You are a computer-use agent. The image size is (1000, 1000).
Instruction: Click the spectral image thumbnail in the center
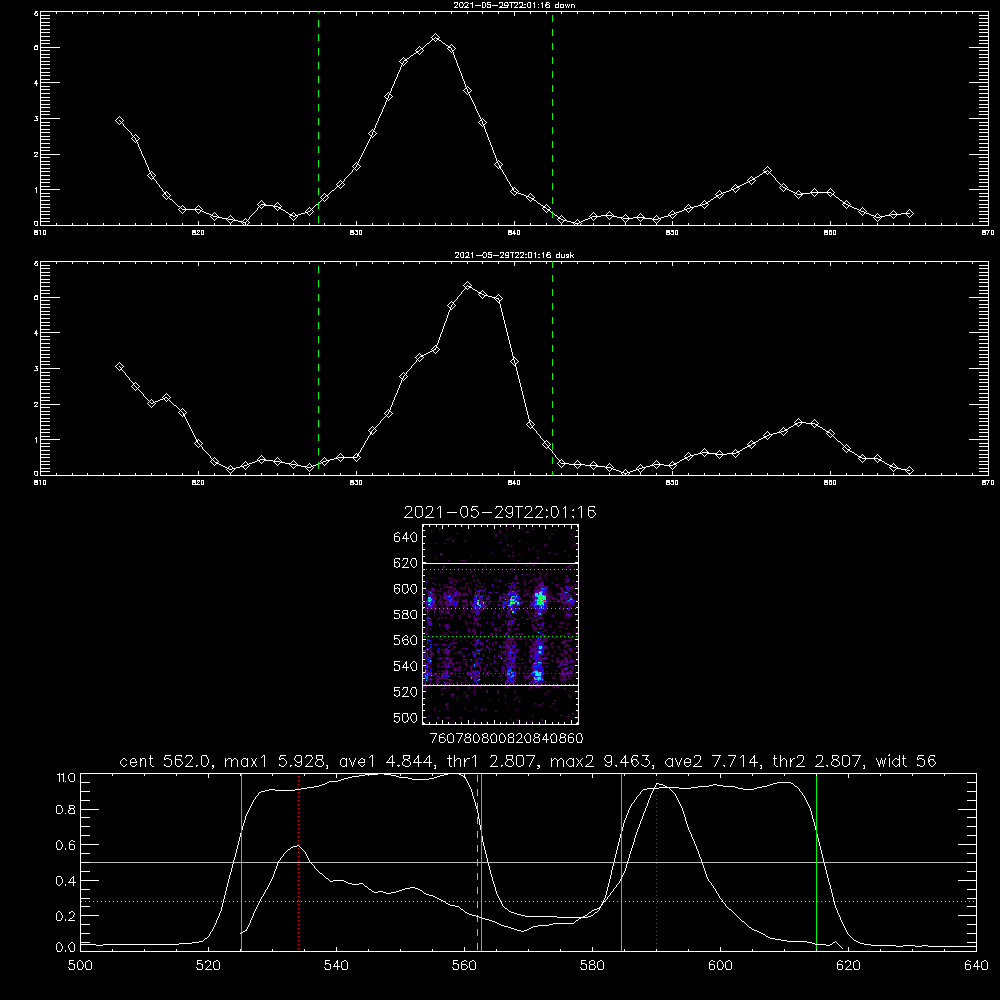point(501,624)
